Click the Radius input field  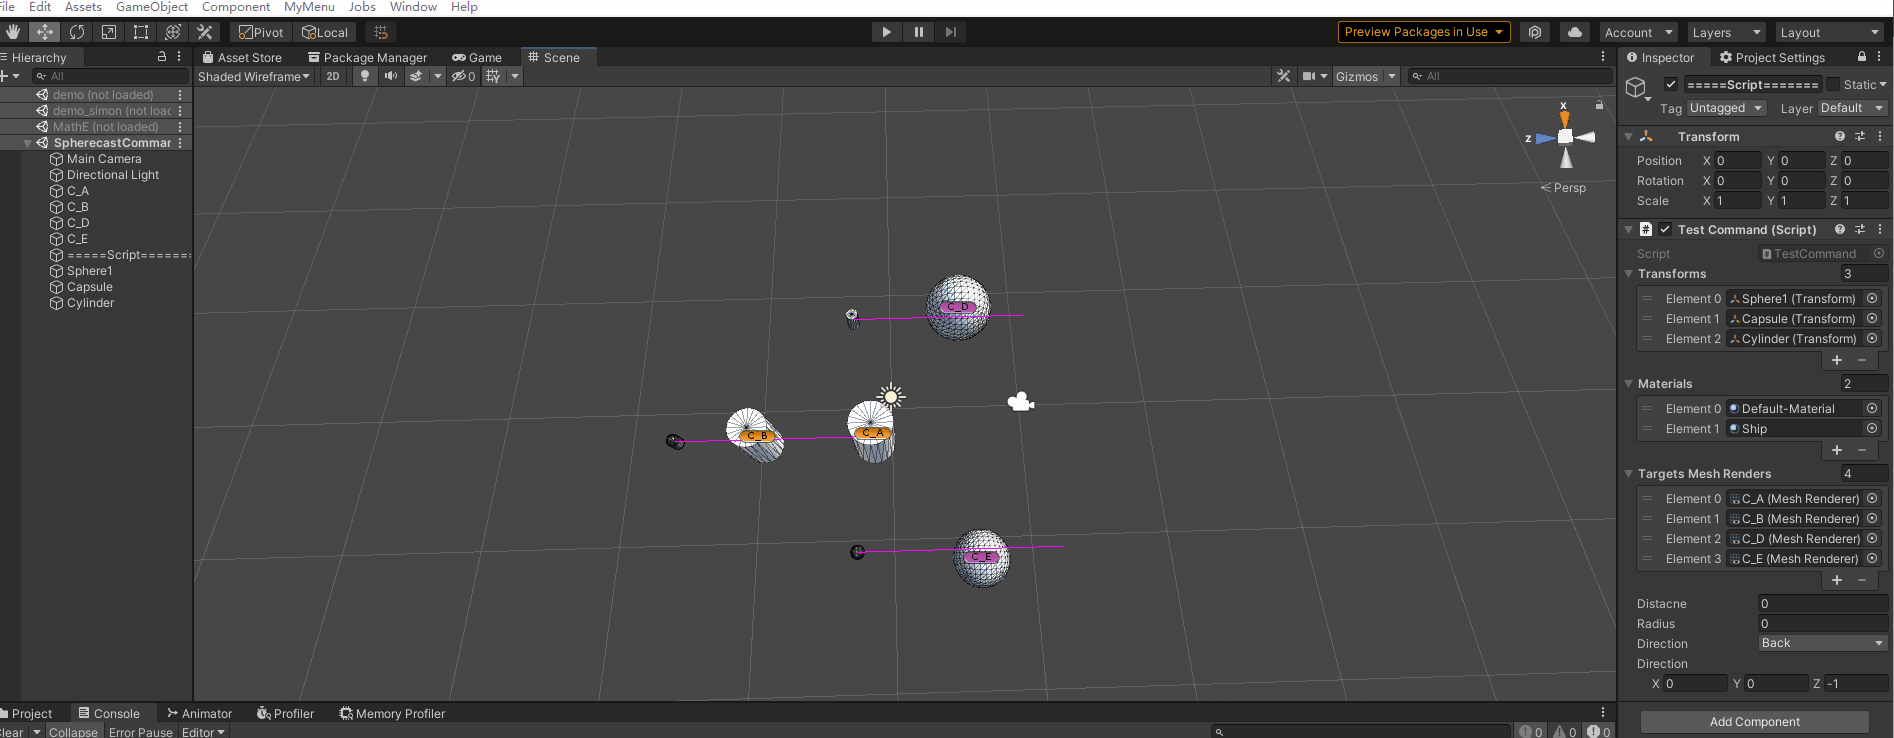(1823, 623)
